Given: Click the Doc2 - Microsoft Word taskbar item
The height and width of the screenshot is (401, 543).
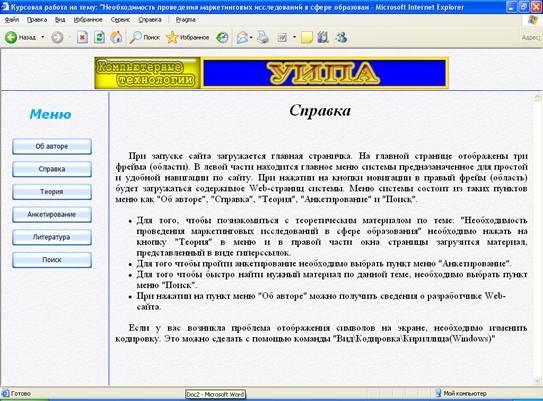Looking at the screenshot, I should coord(215,394).
